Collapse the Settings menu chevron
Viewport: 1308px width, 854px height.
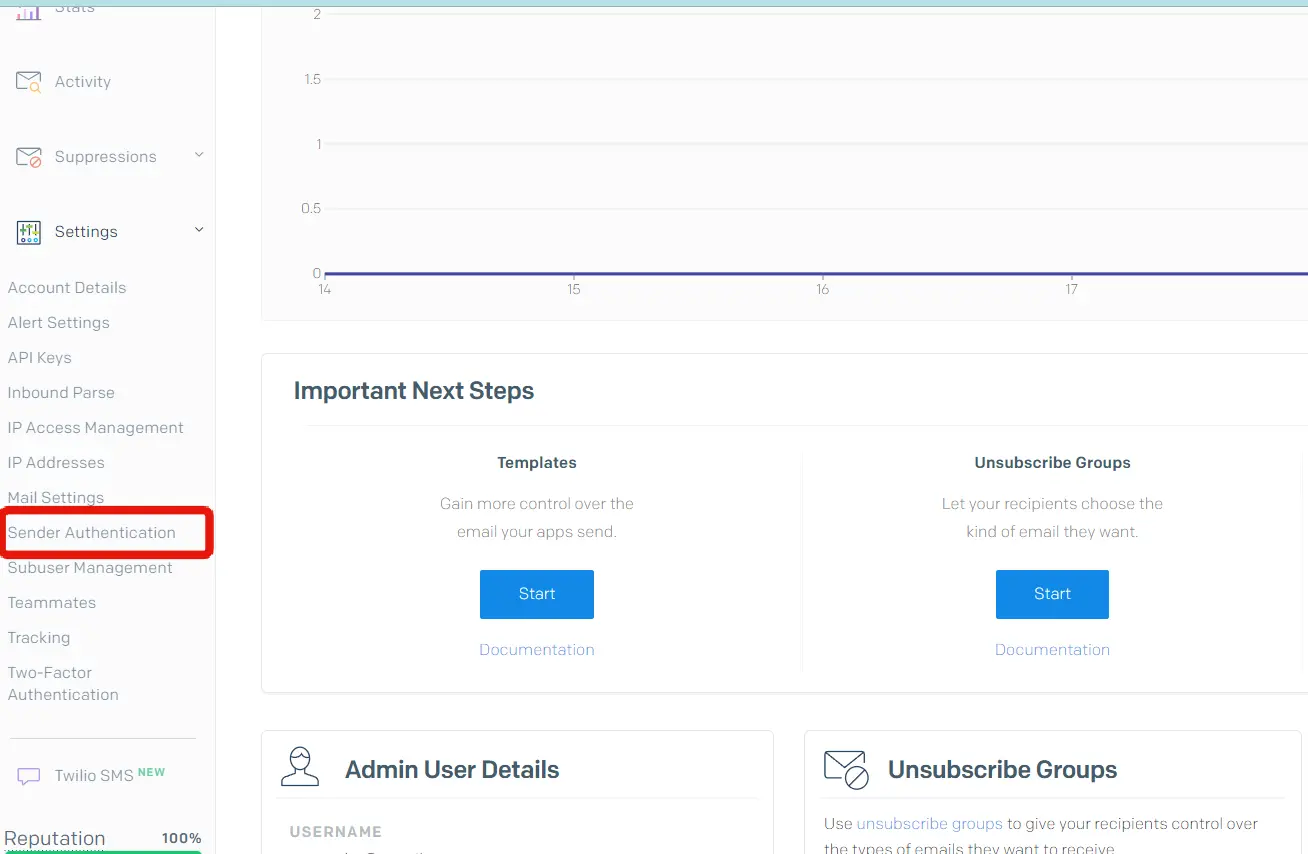199,230
